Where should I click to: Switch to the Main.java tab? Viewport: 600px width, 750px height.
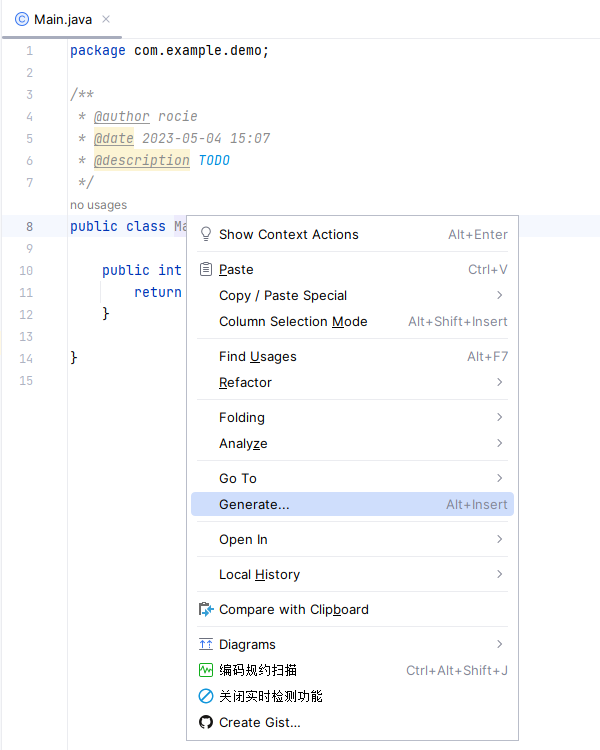[64, 19]
